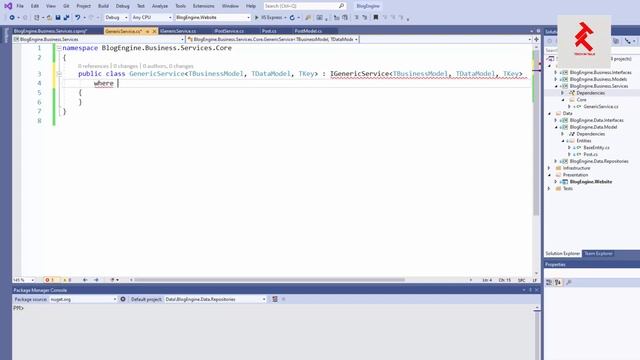Open the editor zoom level dropdown
Image resolution: width=640 pixels, height=360 pixels.
pos(24,280)
